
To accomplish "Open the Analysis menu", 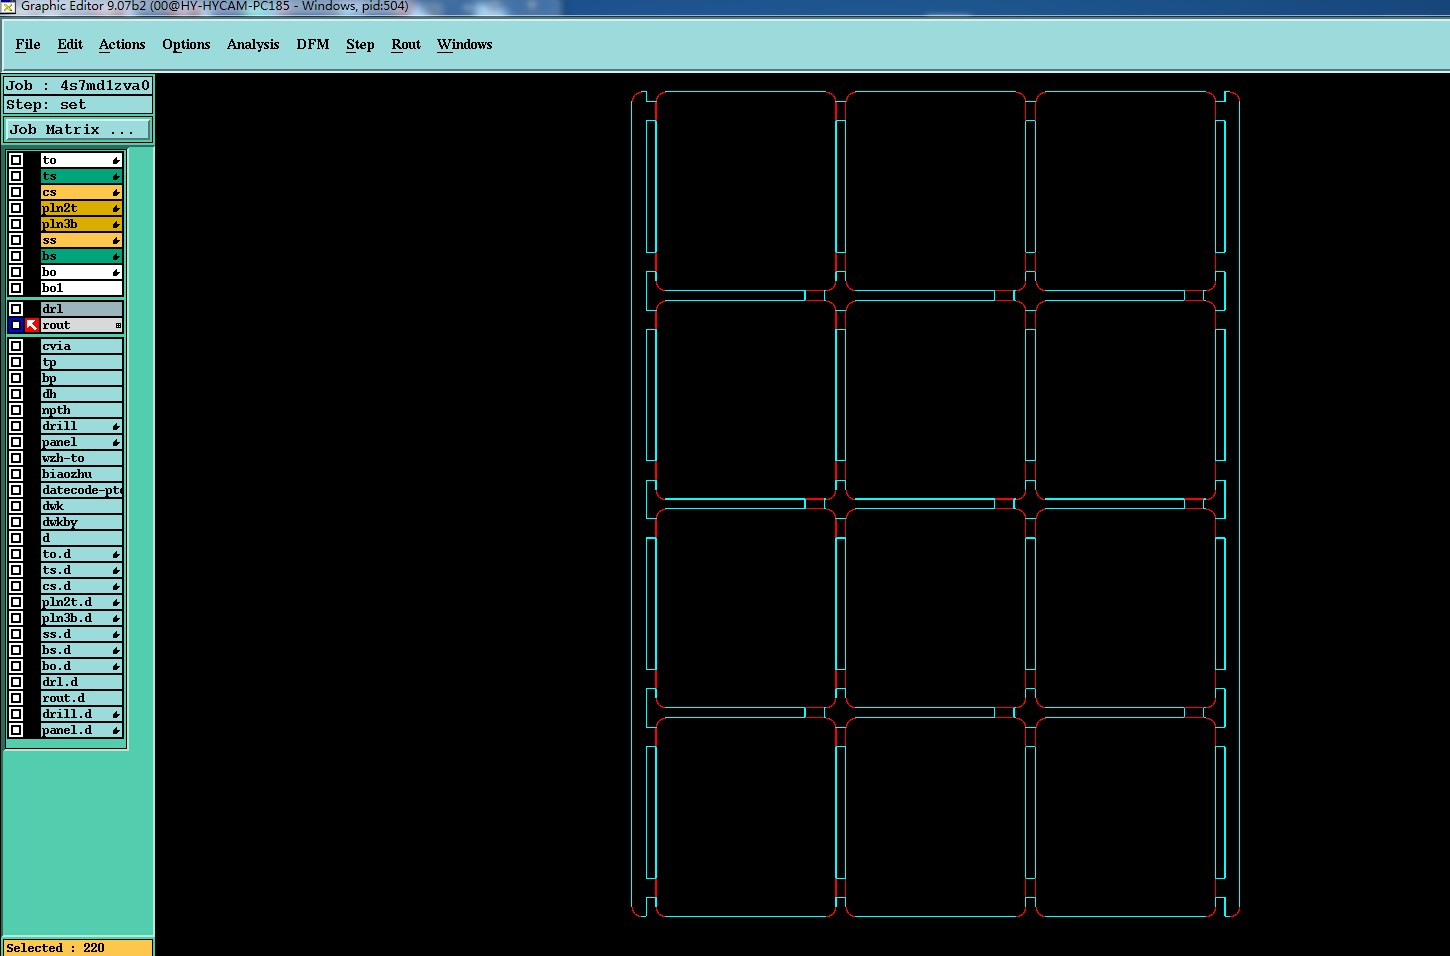I will pyautogui.click(x=253, y=44).
